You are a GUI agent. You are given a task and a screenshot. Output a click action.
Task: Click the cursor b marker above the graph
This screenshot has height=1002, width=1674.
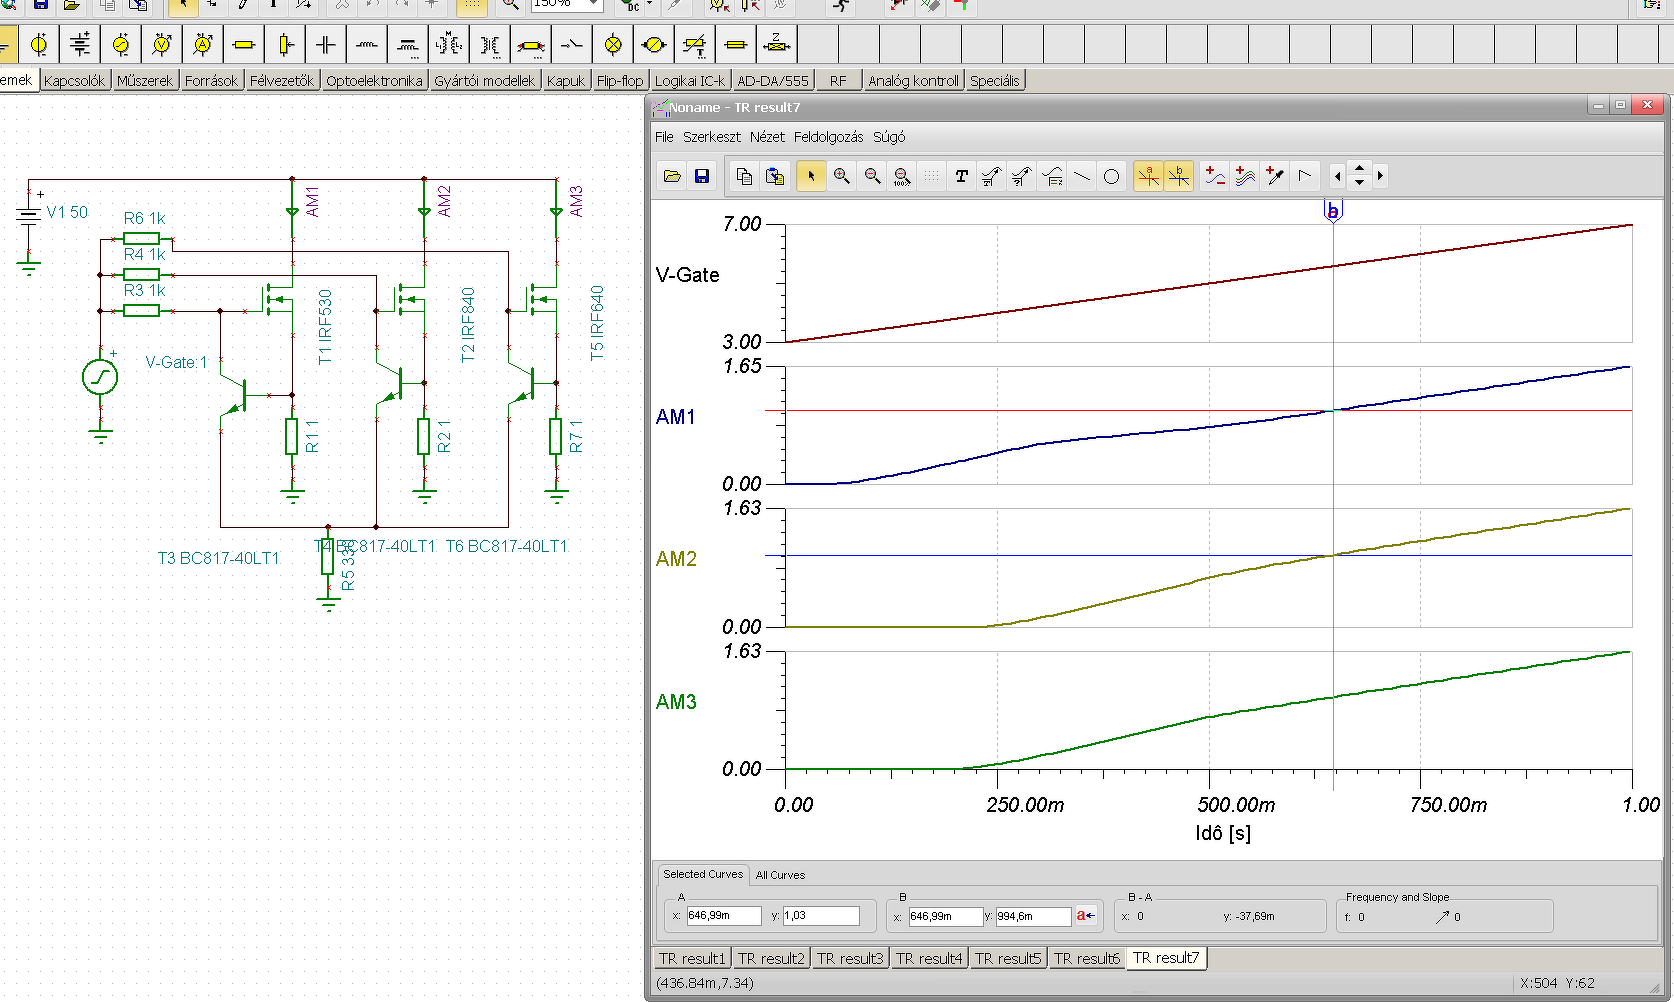click(1332, 211)
